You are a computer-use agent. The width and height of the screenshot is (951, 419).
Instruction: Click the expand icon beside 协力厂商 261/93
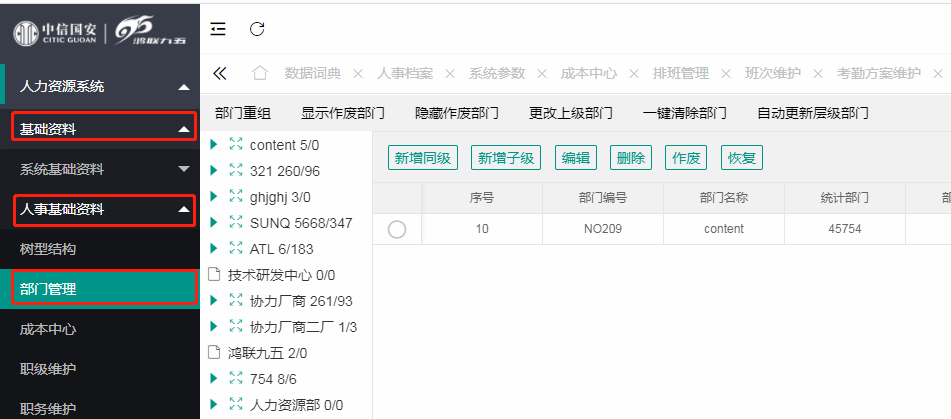coord(235,301)
